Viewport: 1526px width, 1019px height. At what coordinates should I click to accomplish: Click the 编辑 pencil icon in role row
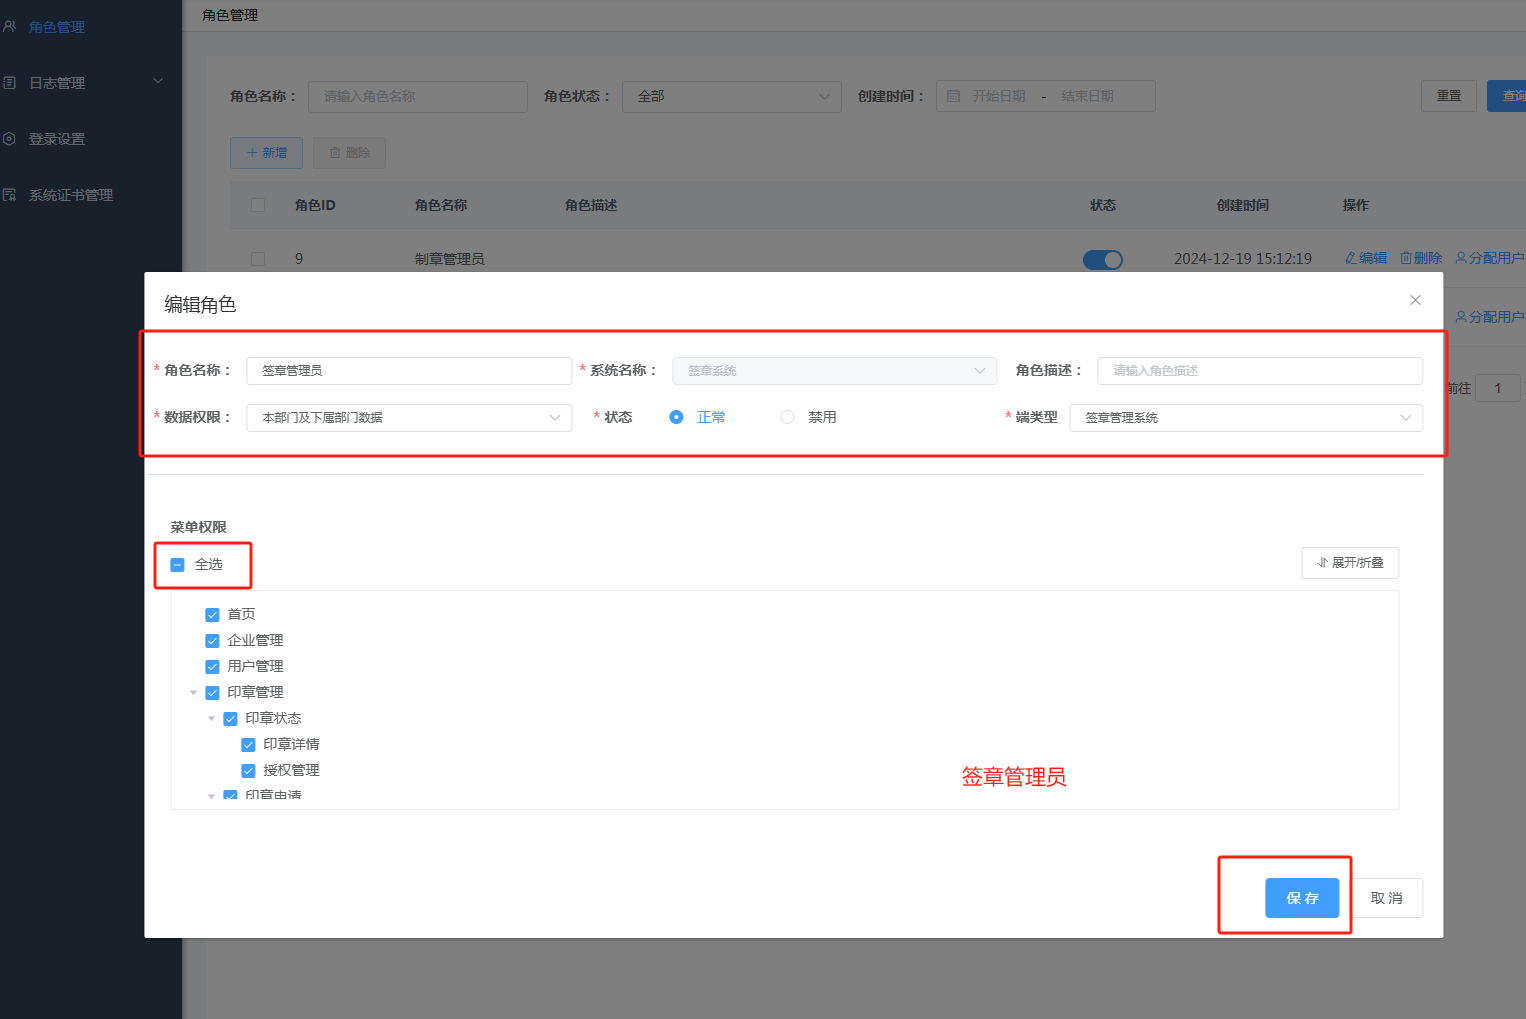click(1351, 258)
